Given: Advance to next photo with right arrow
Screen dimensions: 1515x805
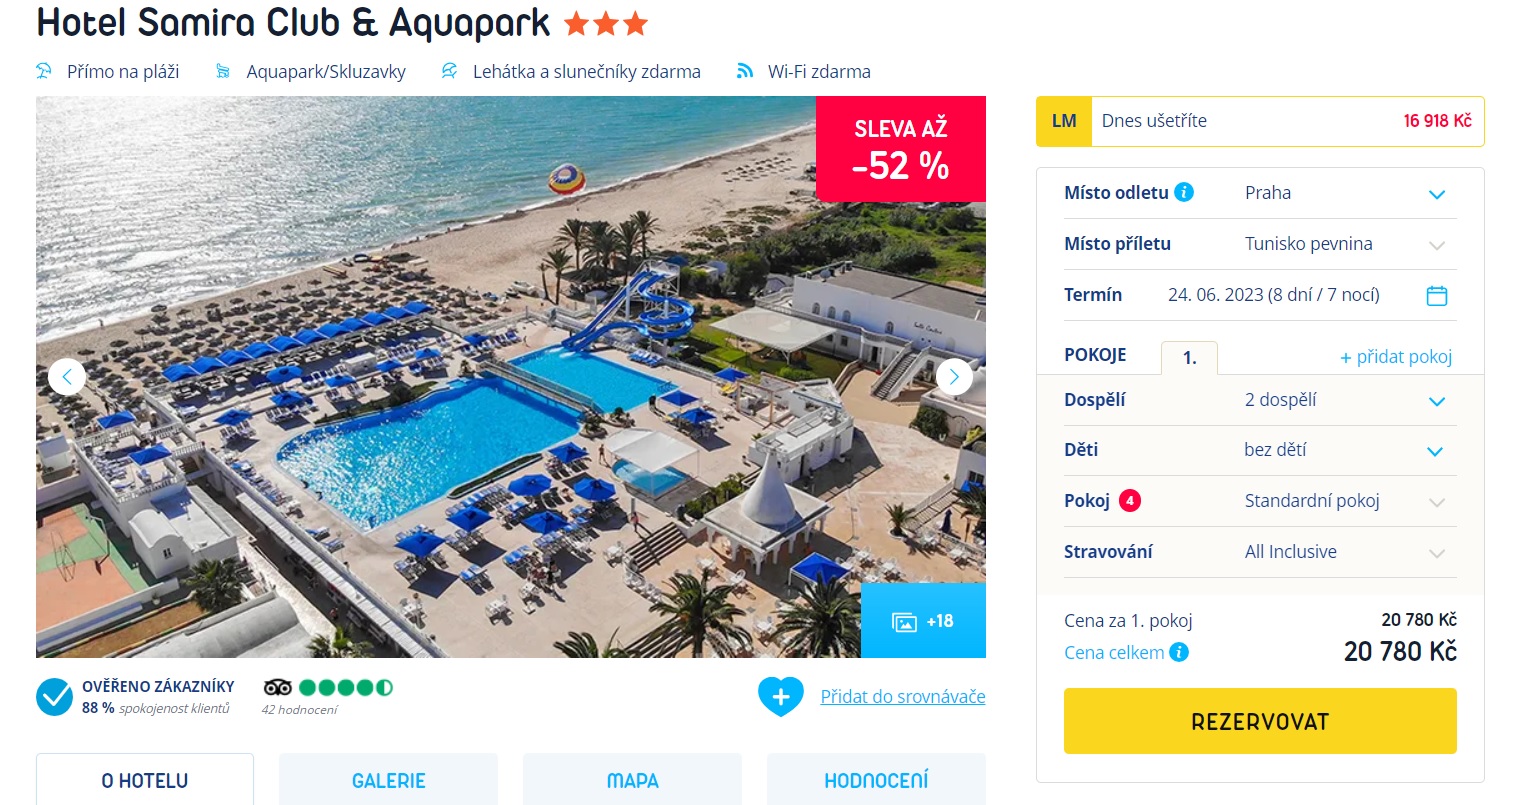Looking at the screenshot, I should pos(954,377).
